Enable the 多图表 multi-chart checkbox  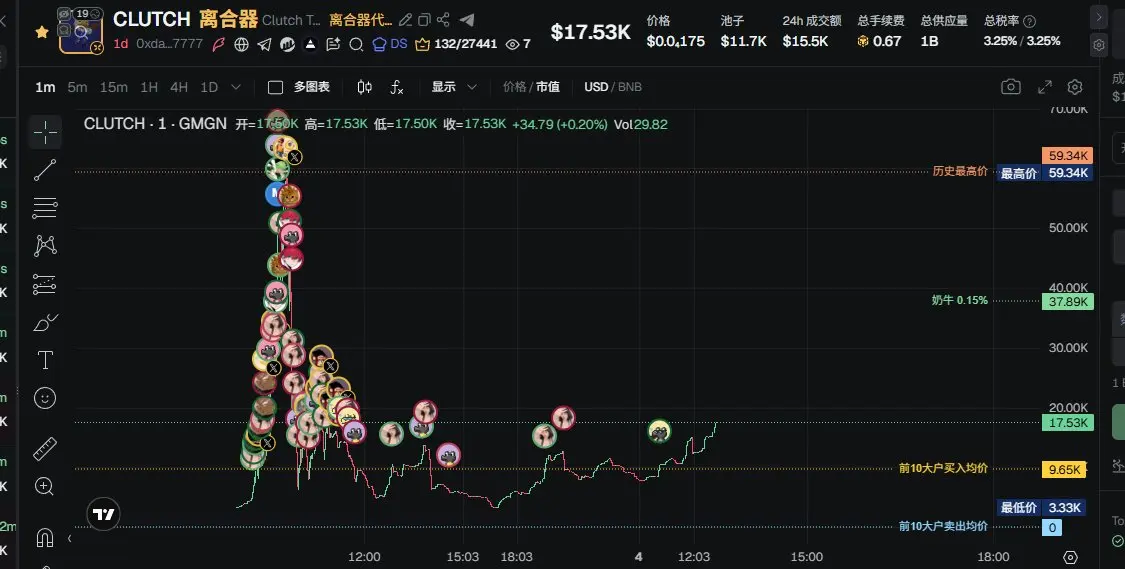click(276, 88)
